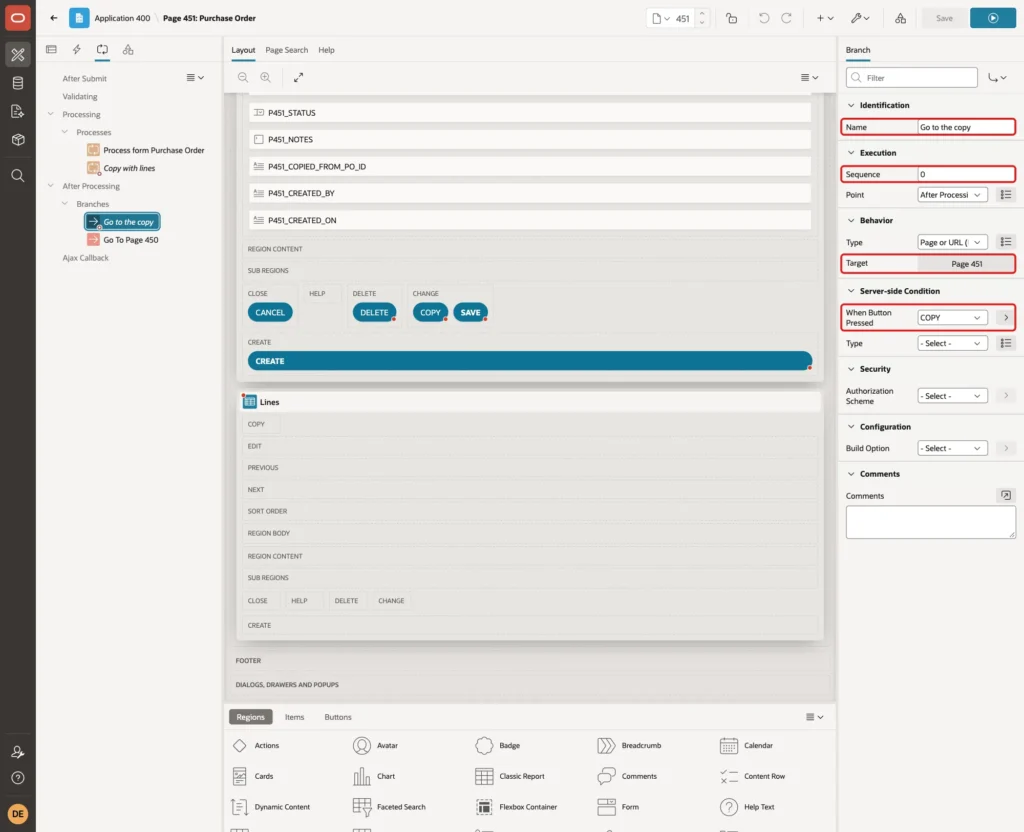
Task: Open the administration user-settings icon
Action: point(18,752)
